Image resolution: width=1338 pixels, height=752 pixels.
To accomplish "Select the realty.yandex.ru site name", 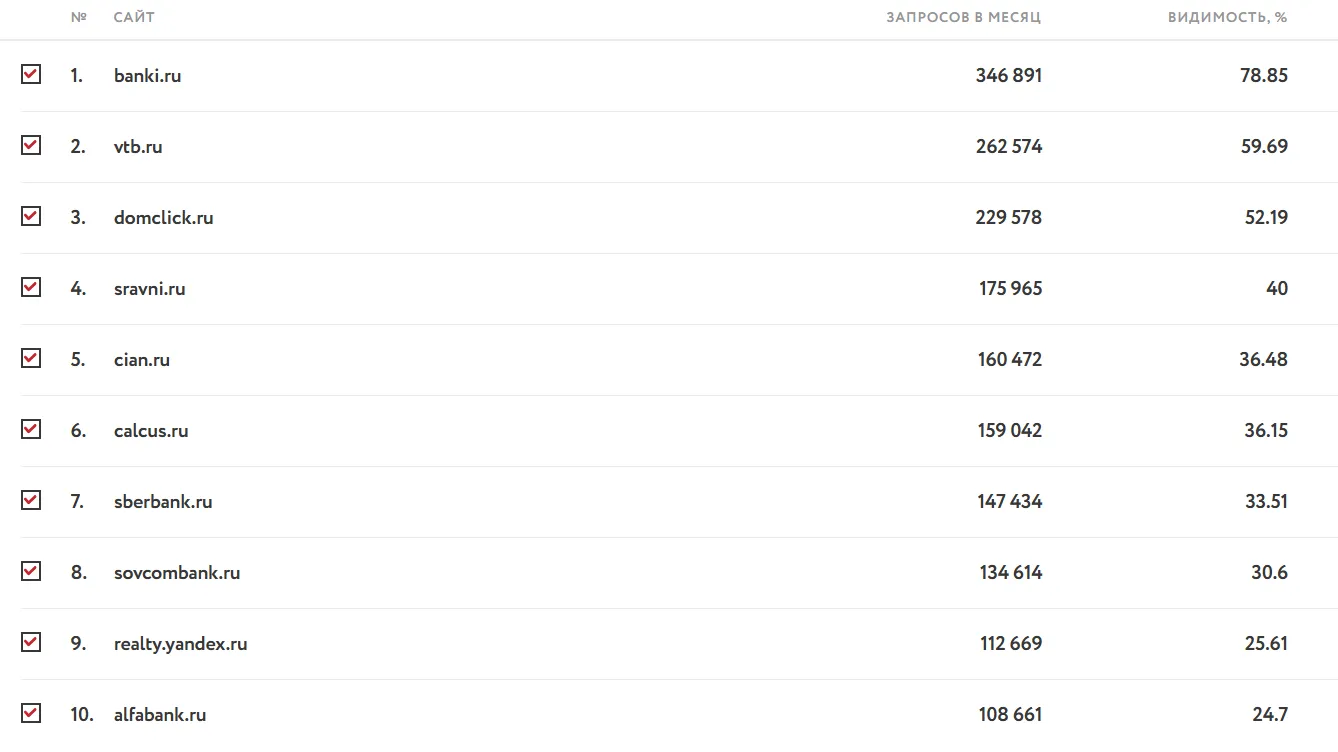I will (181, 644).
